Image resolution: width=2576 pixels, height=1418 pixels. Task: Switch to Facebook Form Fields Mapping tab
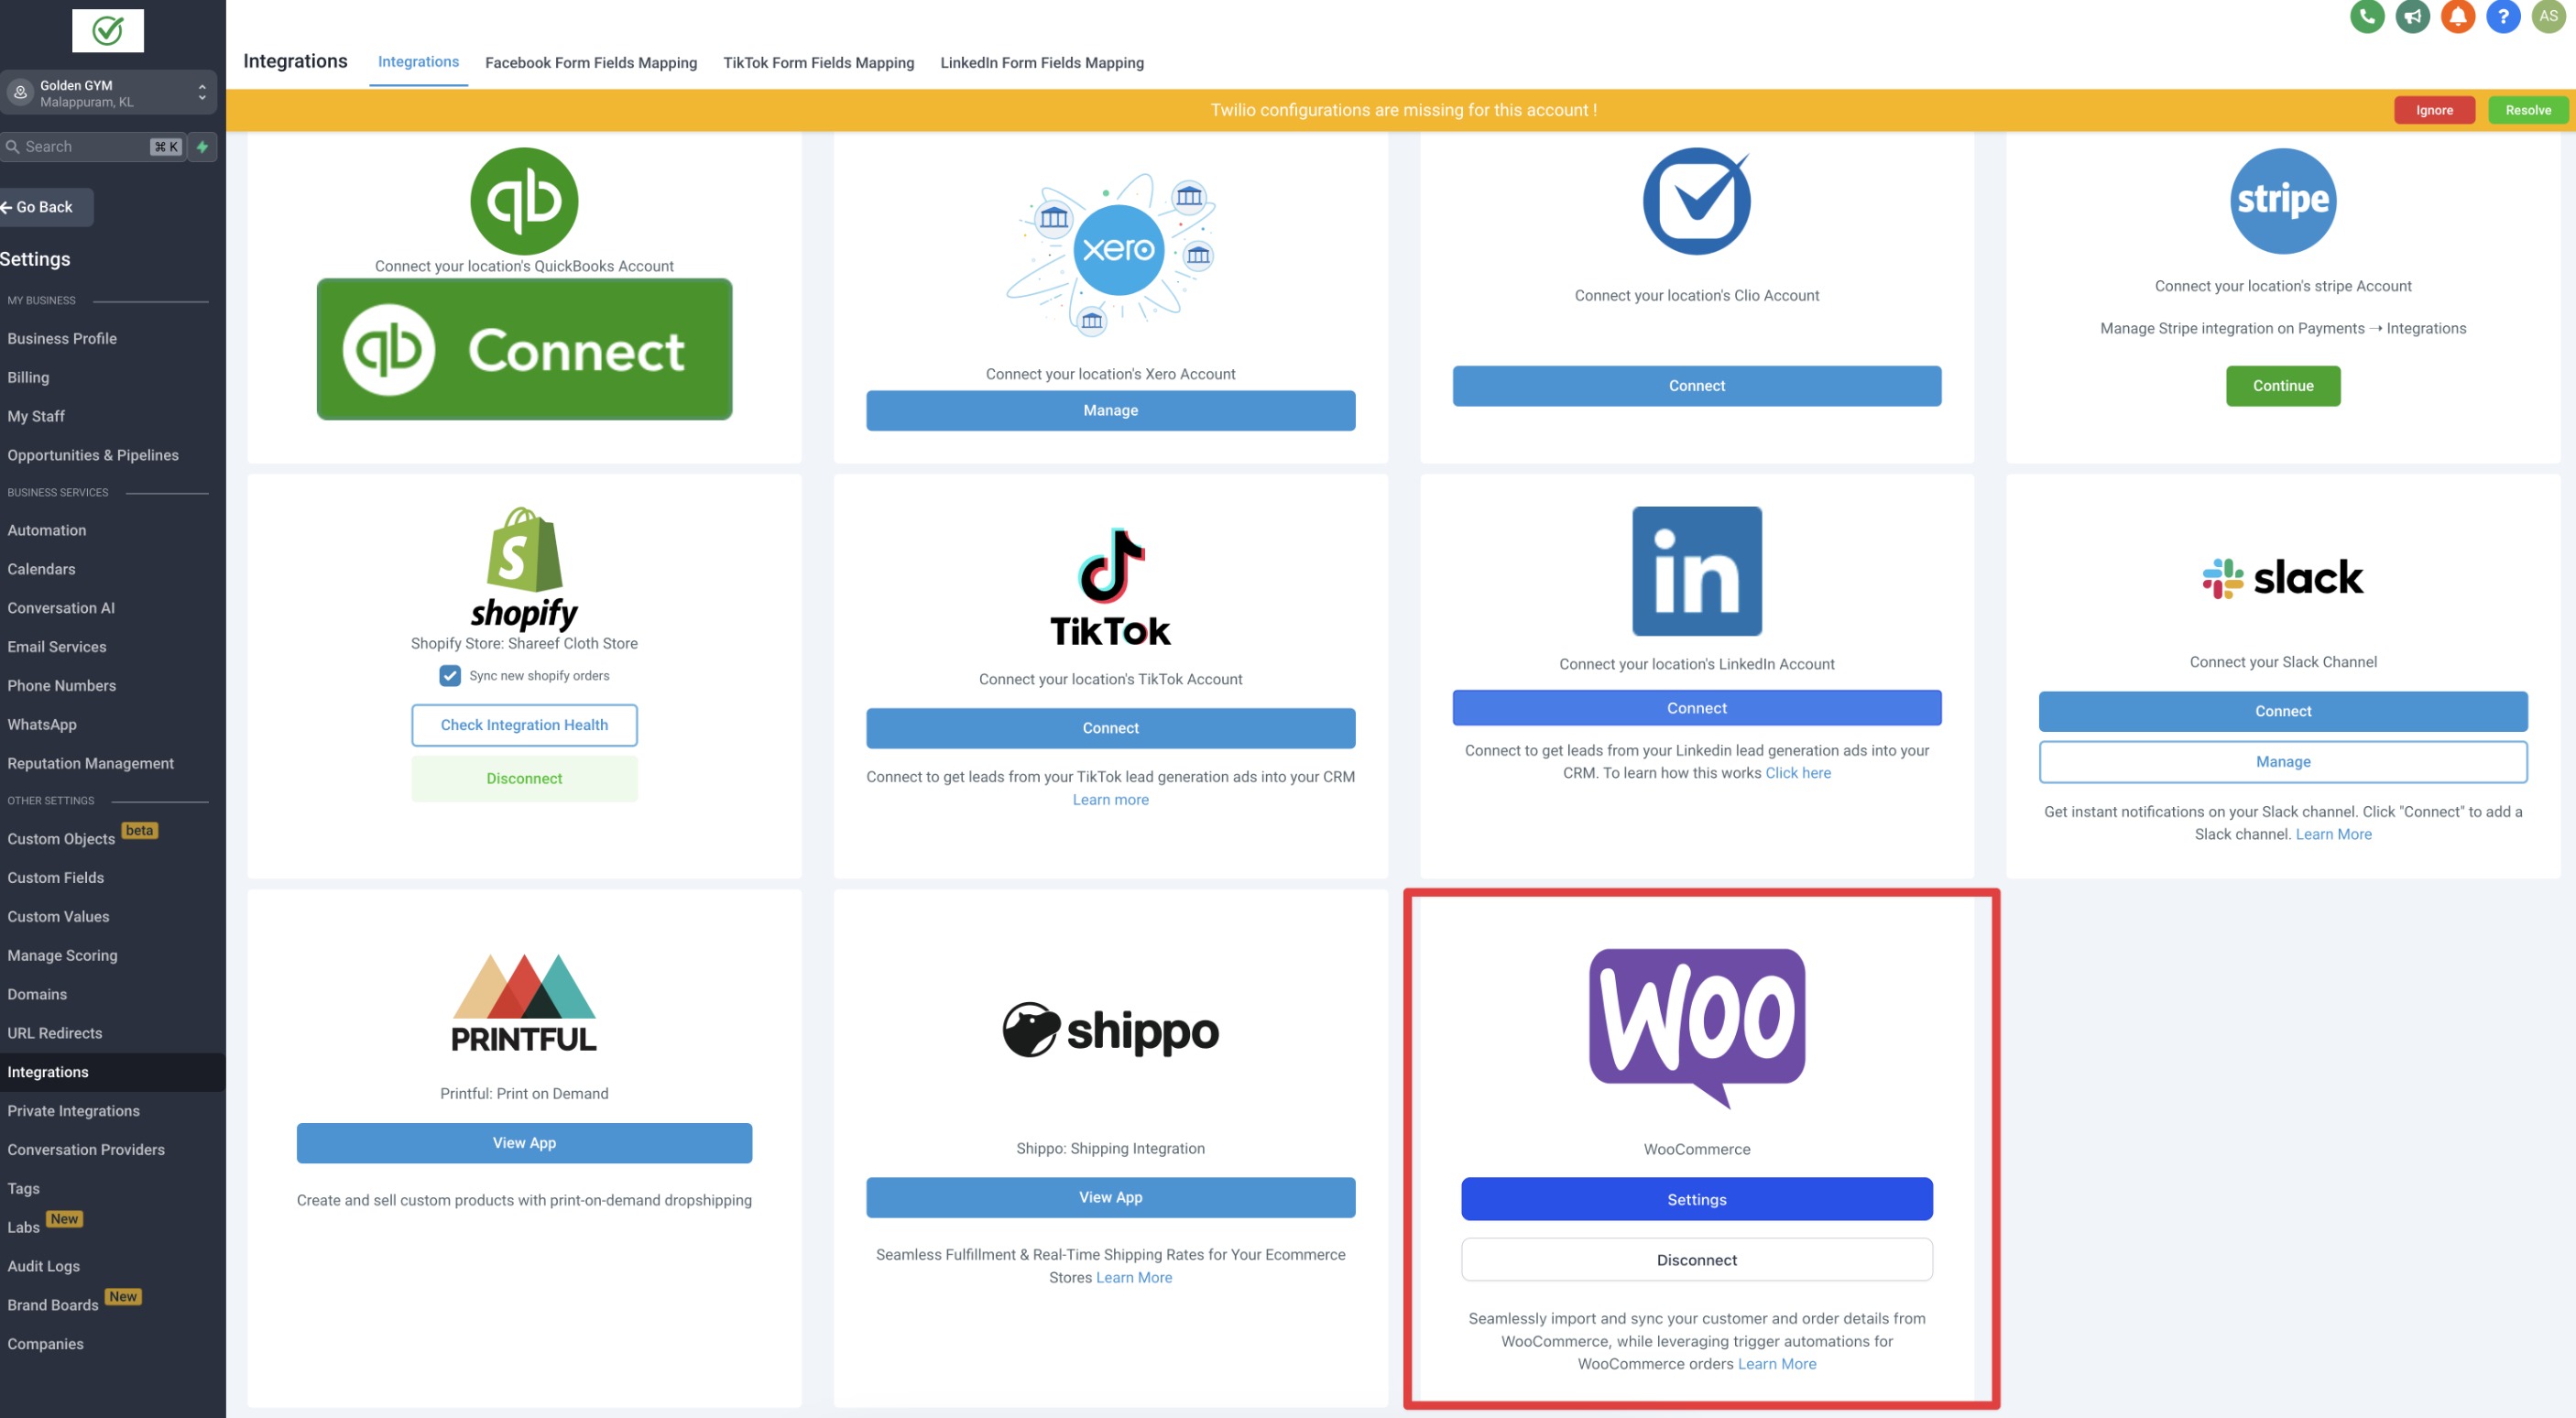[590, 62]
